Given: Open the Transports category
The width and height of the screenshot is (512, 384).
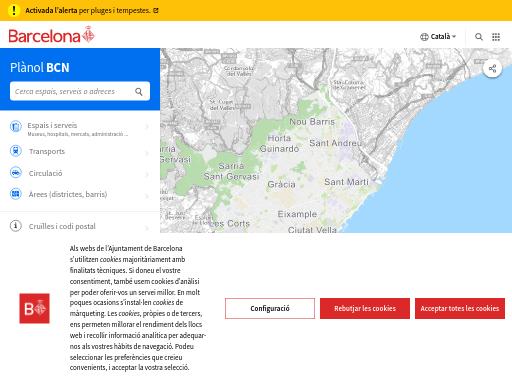Looking at the screenshot, I should (x=80, y=151).
